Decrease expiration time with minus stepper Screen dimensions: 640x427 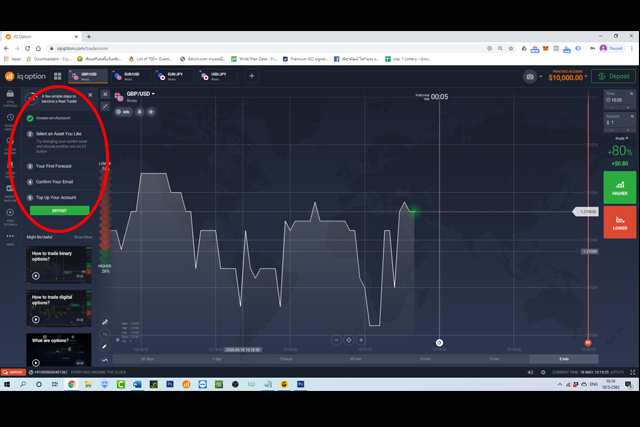point(611,107)
